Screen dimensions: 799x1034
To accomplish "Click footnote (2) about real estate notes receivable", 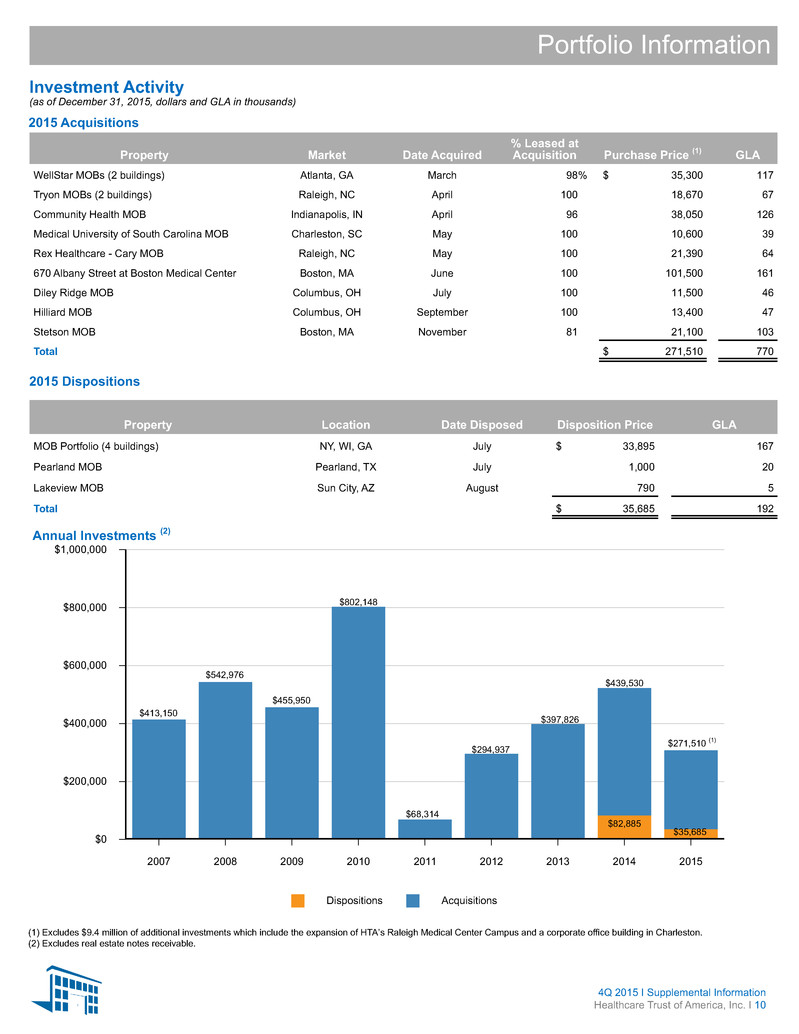I will click(112, 944).
